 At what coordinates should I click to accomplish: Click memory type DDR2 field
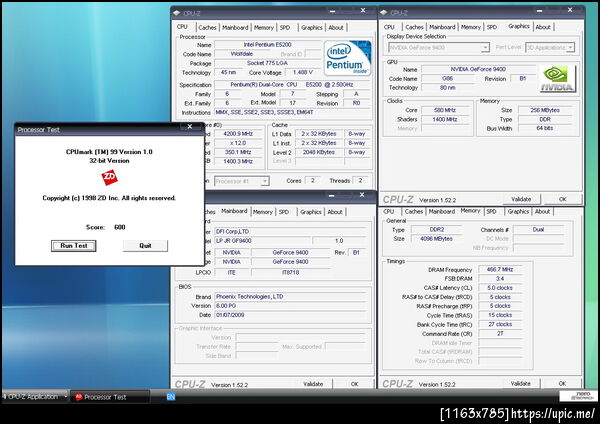(437, 230)
